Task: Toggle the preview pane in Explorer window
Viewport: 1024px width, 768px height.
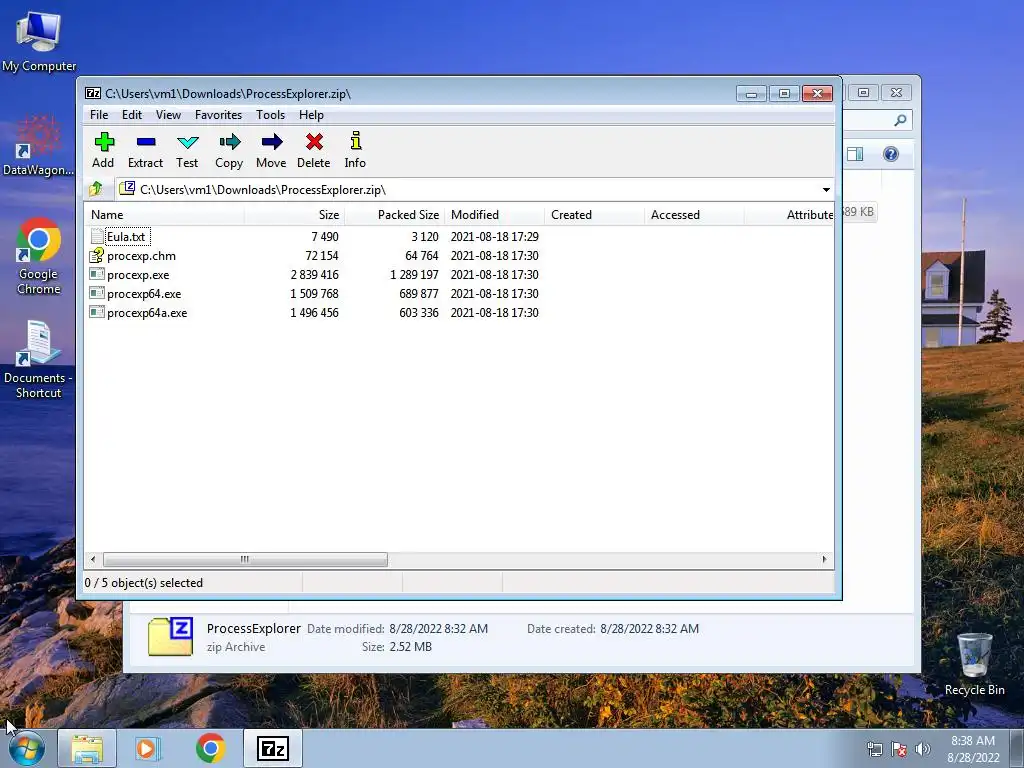Action: 855,154
